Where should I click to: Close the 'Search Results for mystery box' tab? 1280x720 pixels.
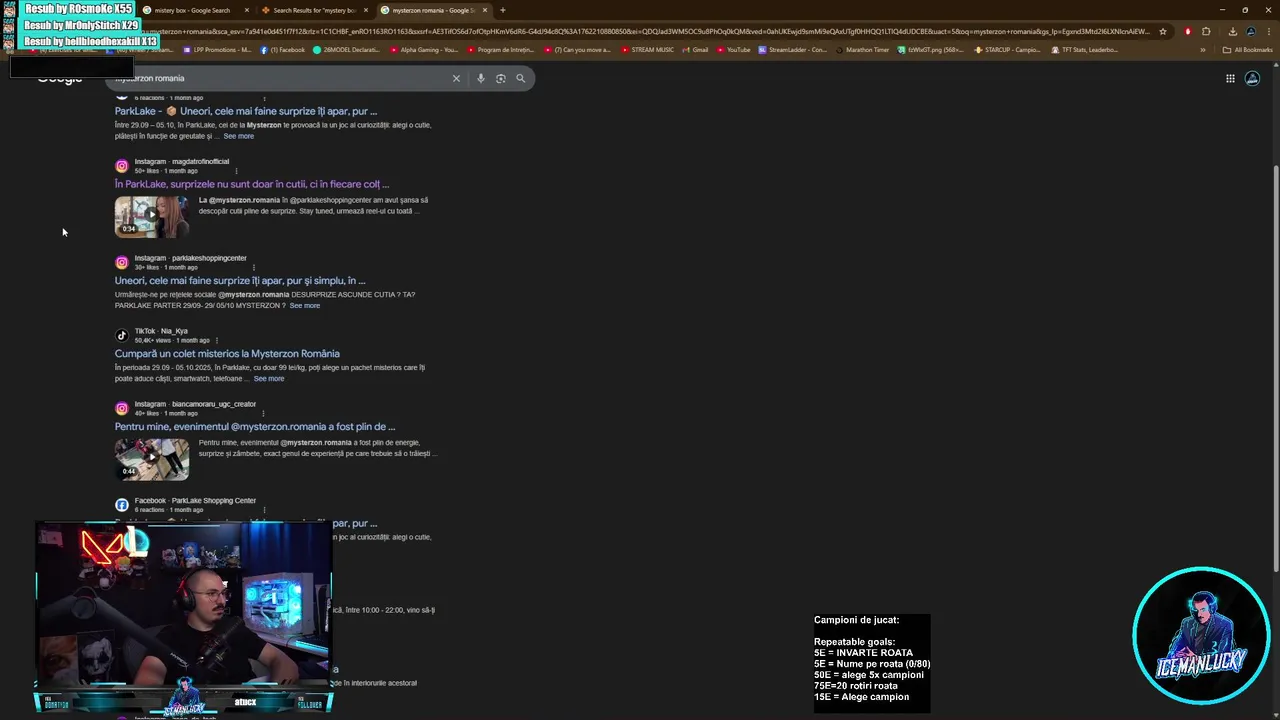coord(365,10)
